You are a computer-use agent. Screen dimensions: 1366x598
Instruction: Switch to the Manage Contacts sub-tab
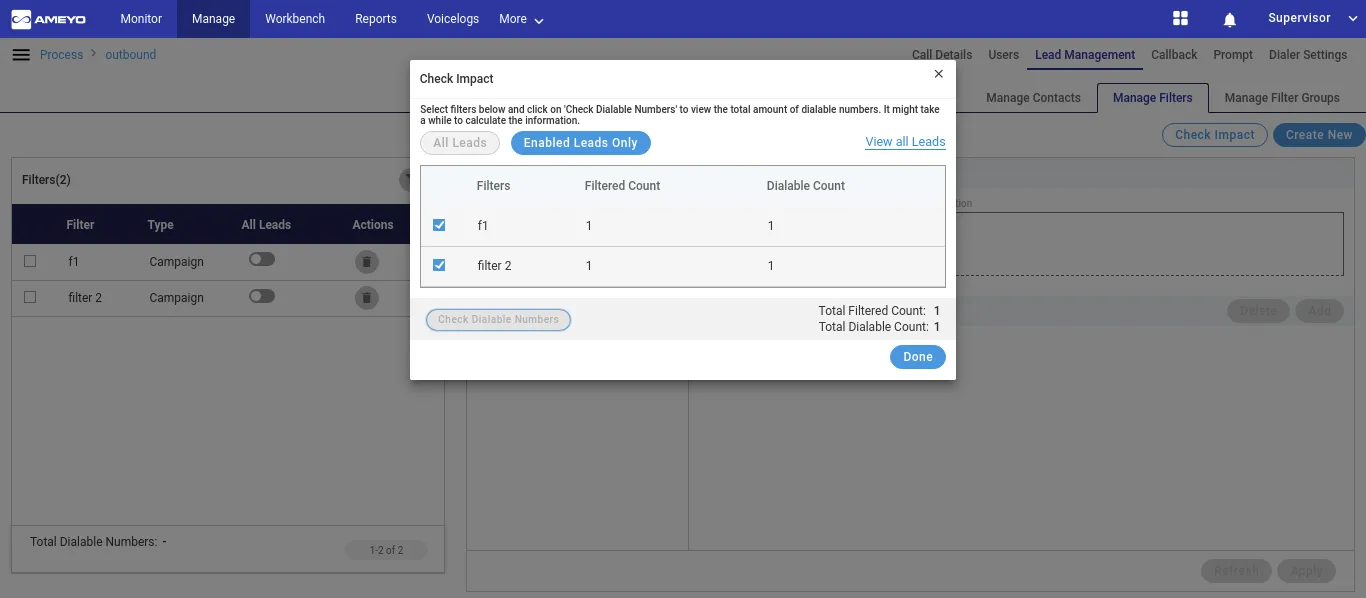click(x=1033, y=98)
